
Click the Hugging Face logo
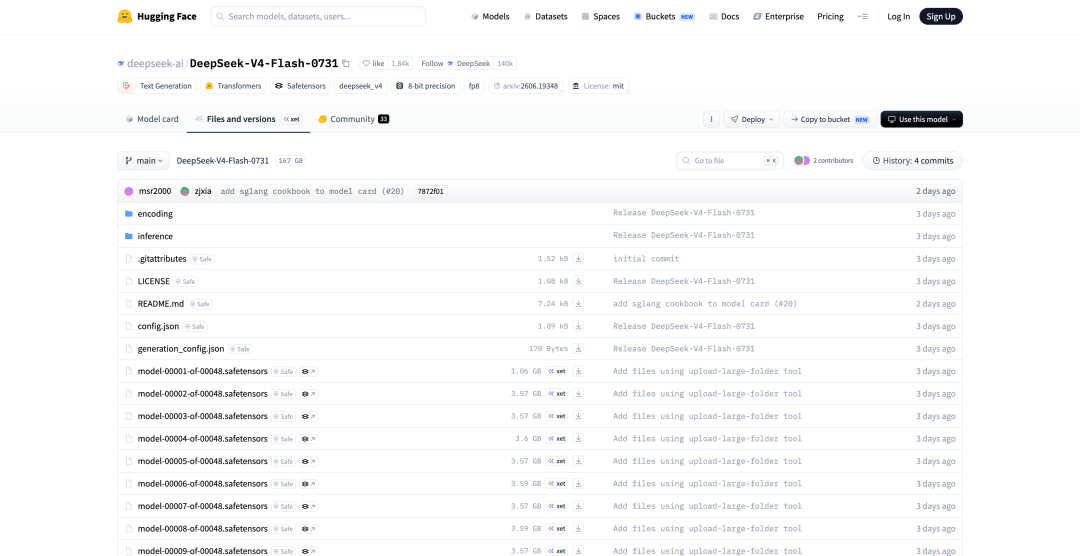[157, 17]
